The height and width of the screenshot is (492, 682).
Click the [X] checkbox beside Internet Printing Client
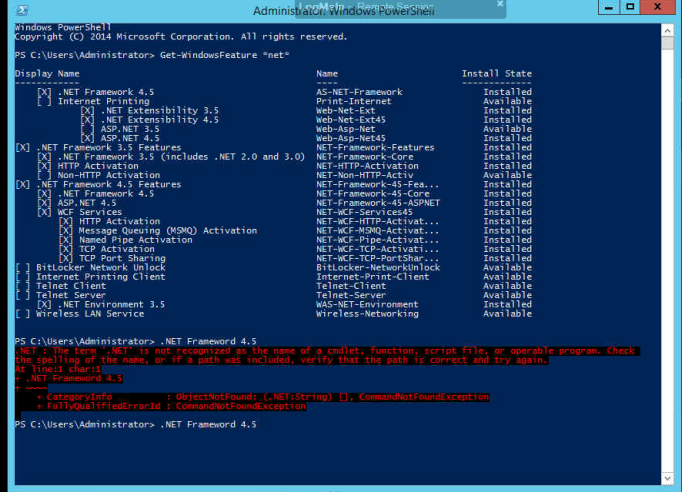24,276
